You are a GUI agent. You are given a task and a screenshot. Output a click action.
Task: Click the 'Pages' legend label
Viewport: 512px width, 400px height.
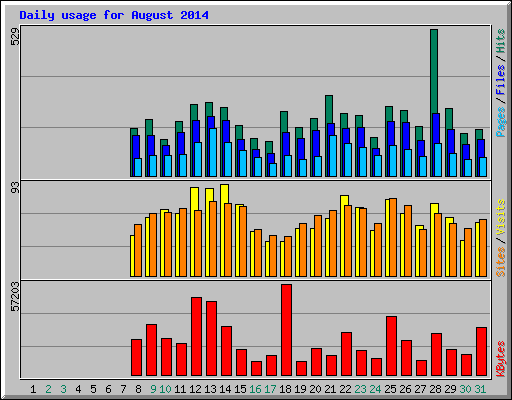(501, 122)
